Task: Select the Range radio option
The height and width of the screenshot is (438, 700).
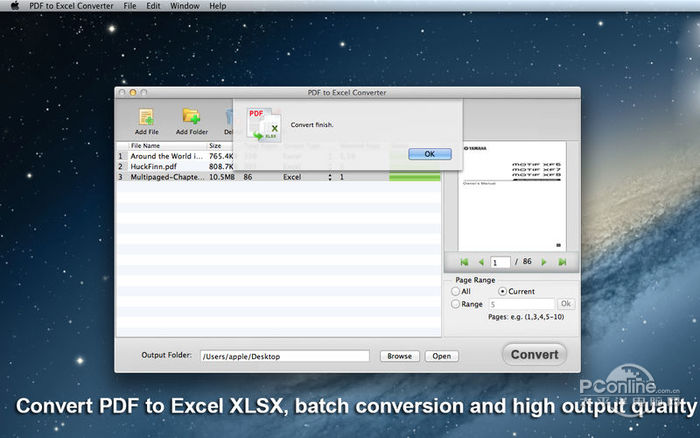Action: (455, 304)
